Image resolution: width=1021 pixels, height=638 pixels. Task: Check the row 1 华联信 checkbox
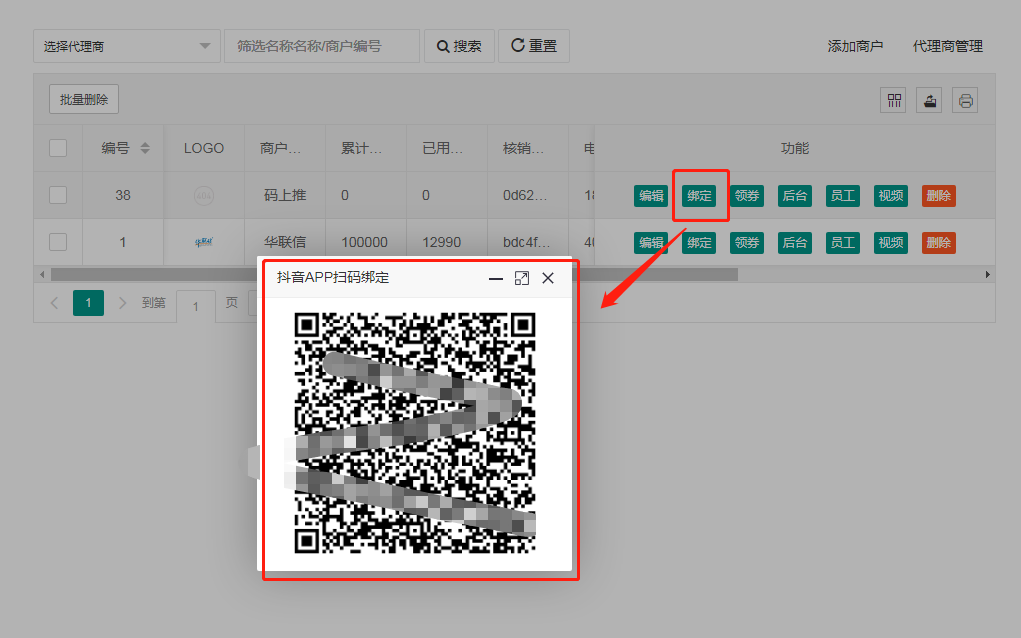tap(58, 242)
